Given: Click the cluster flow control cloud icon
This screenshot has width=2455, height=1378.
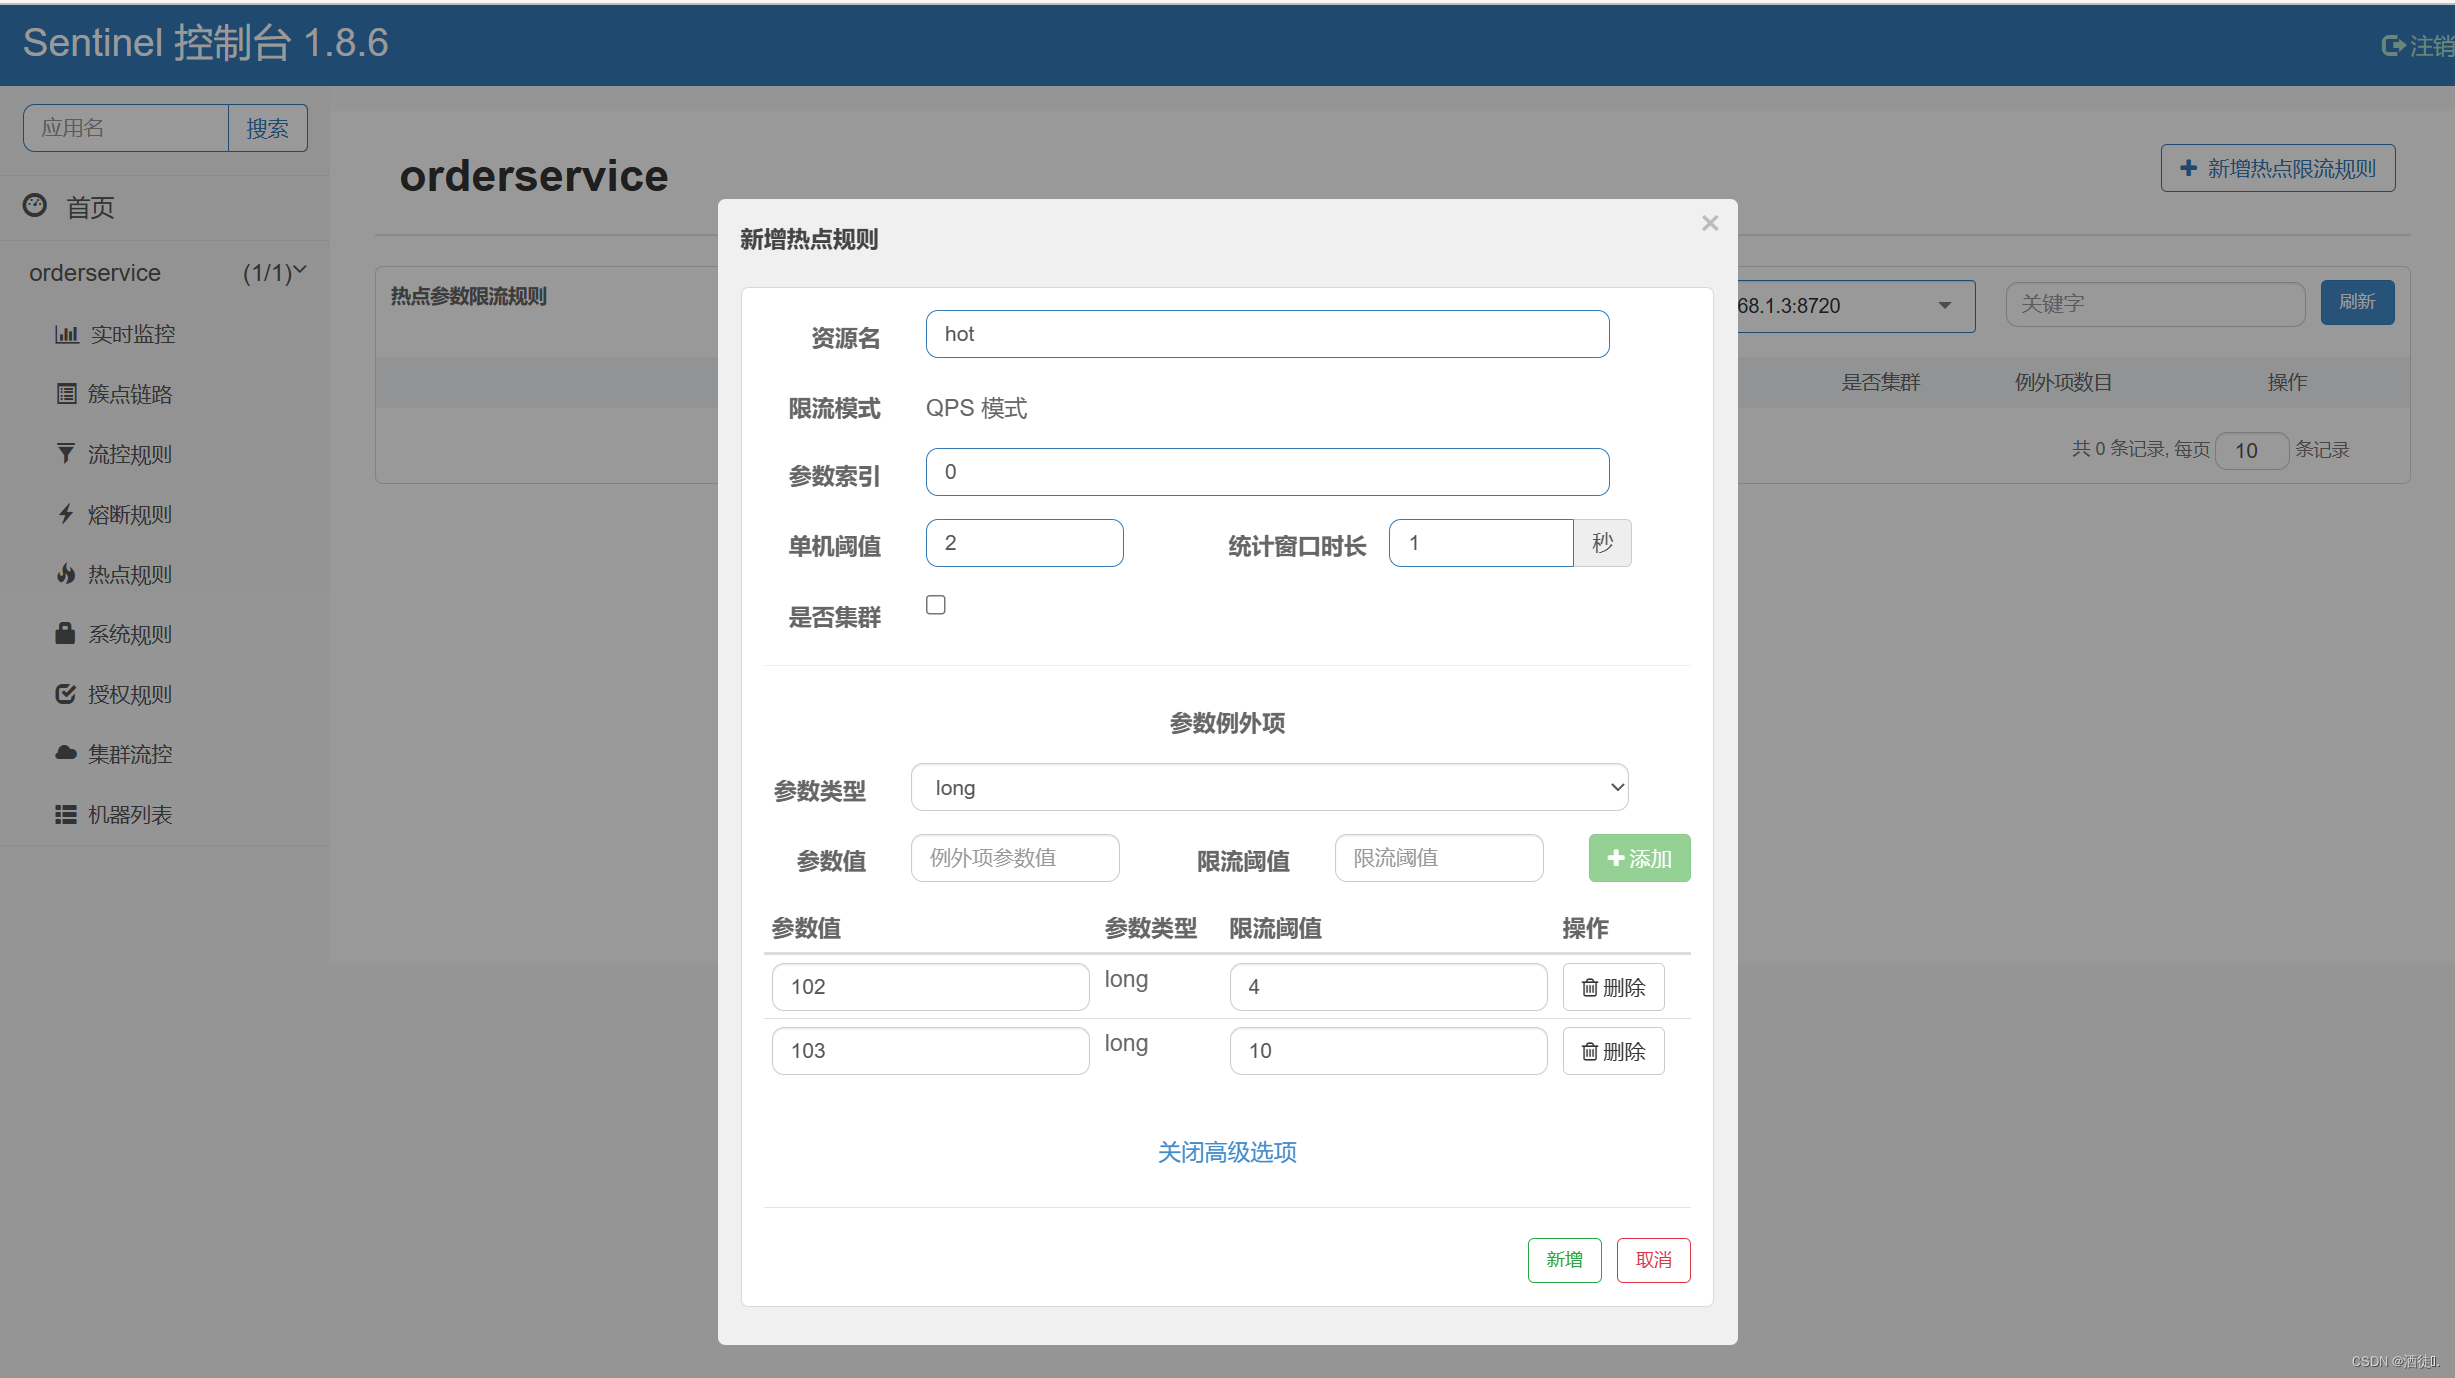Looking at the screenshot, I should (x=66, y=753).
